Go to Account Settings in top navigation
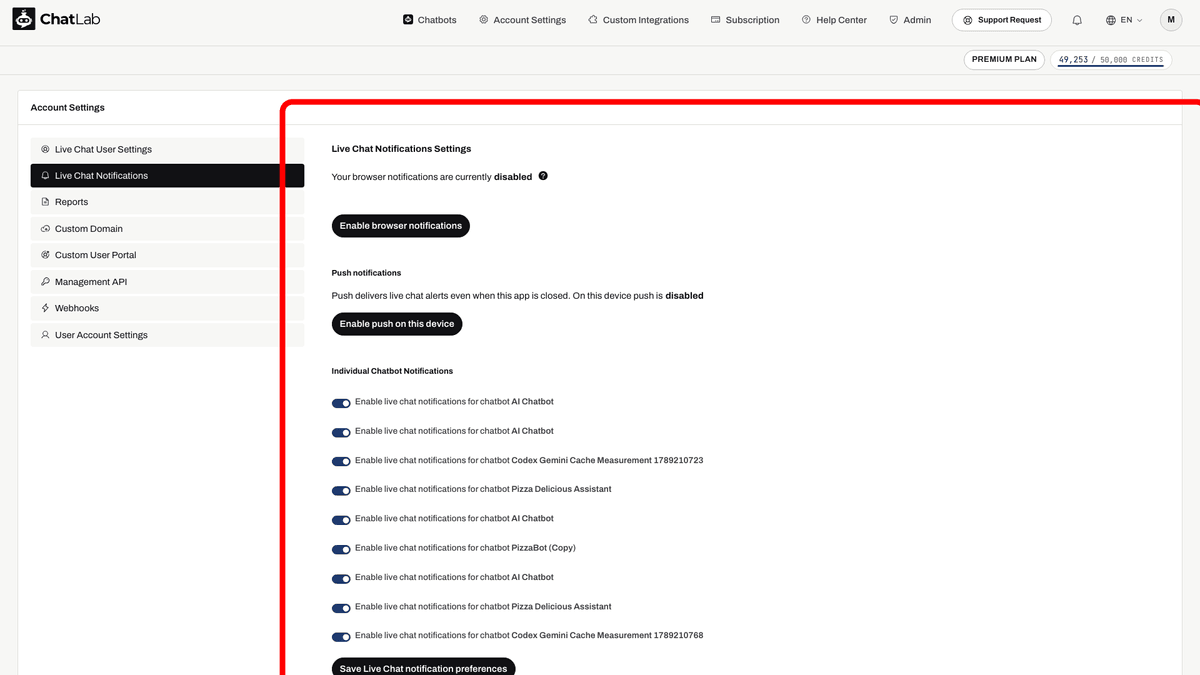The image size is (1200, 675). point(522,20)
